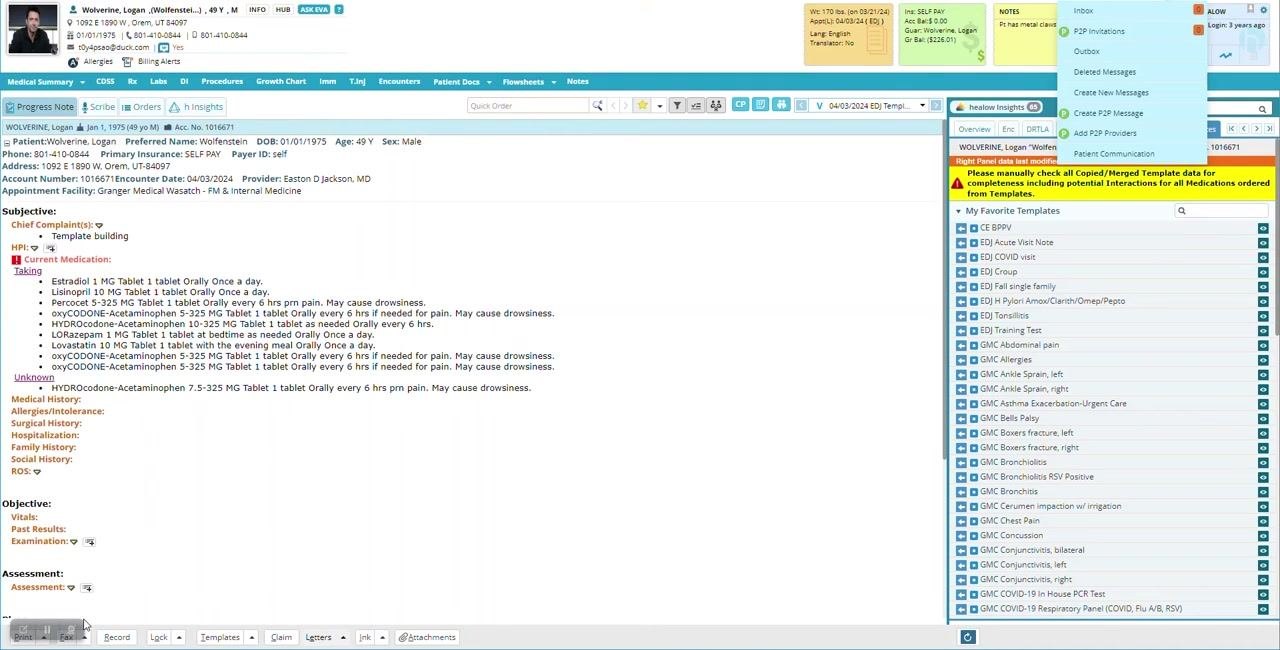
Task: Click the Record button
Action: (117, 637)
